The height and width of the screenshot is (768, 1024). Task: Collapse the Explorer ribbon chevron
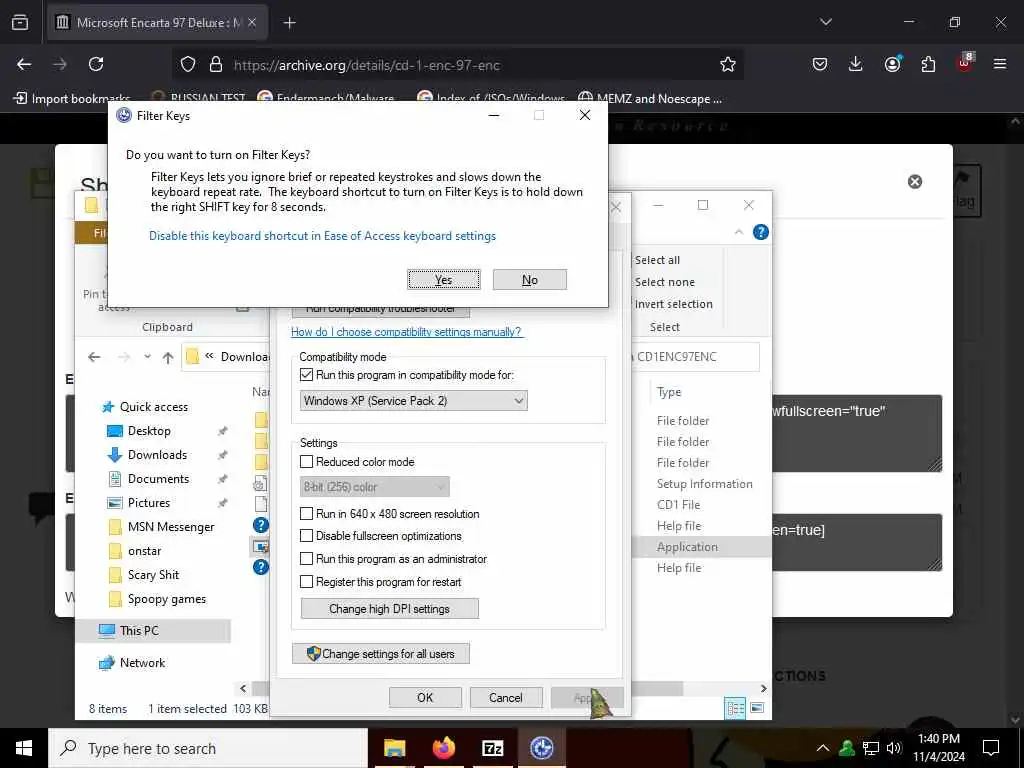739,232
